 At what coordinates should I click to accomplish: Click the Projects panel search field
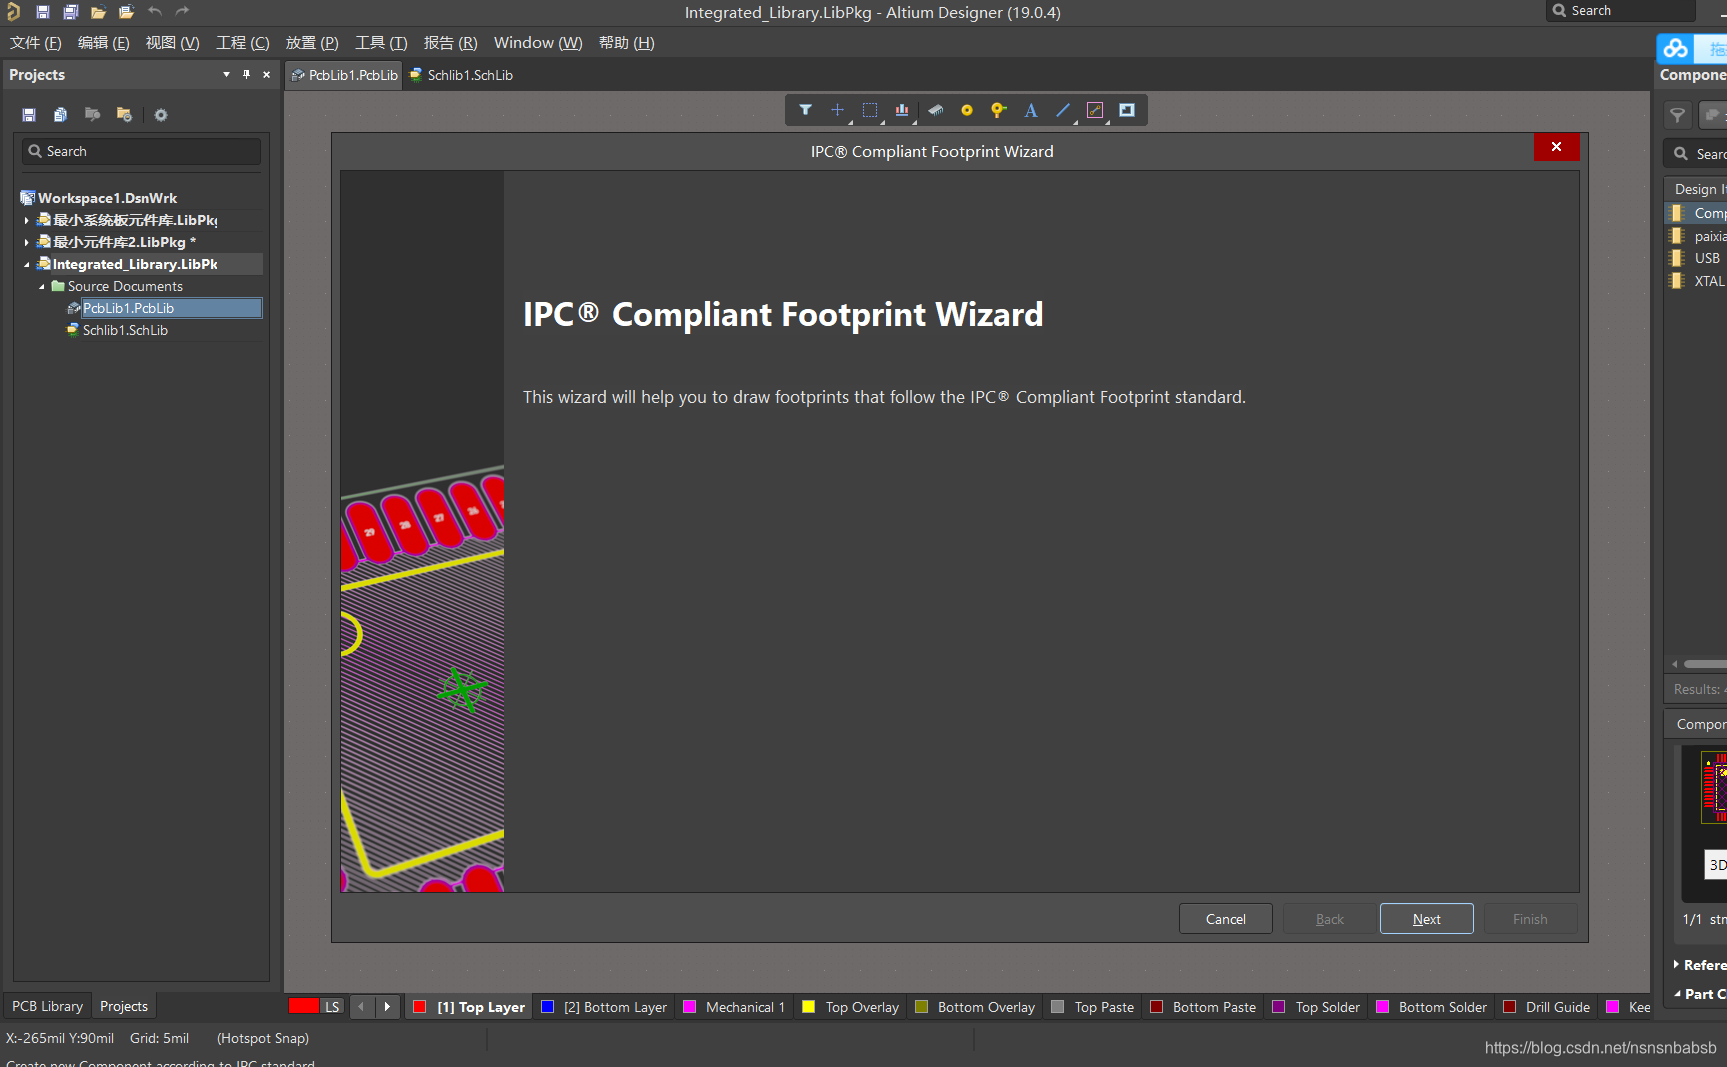141,151
